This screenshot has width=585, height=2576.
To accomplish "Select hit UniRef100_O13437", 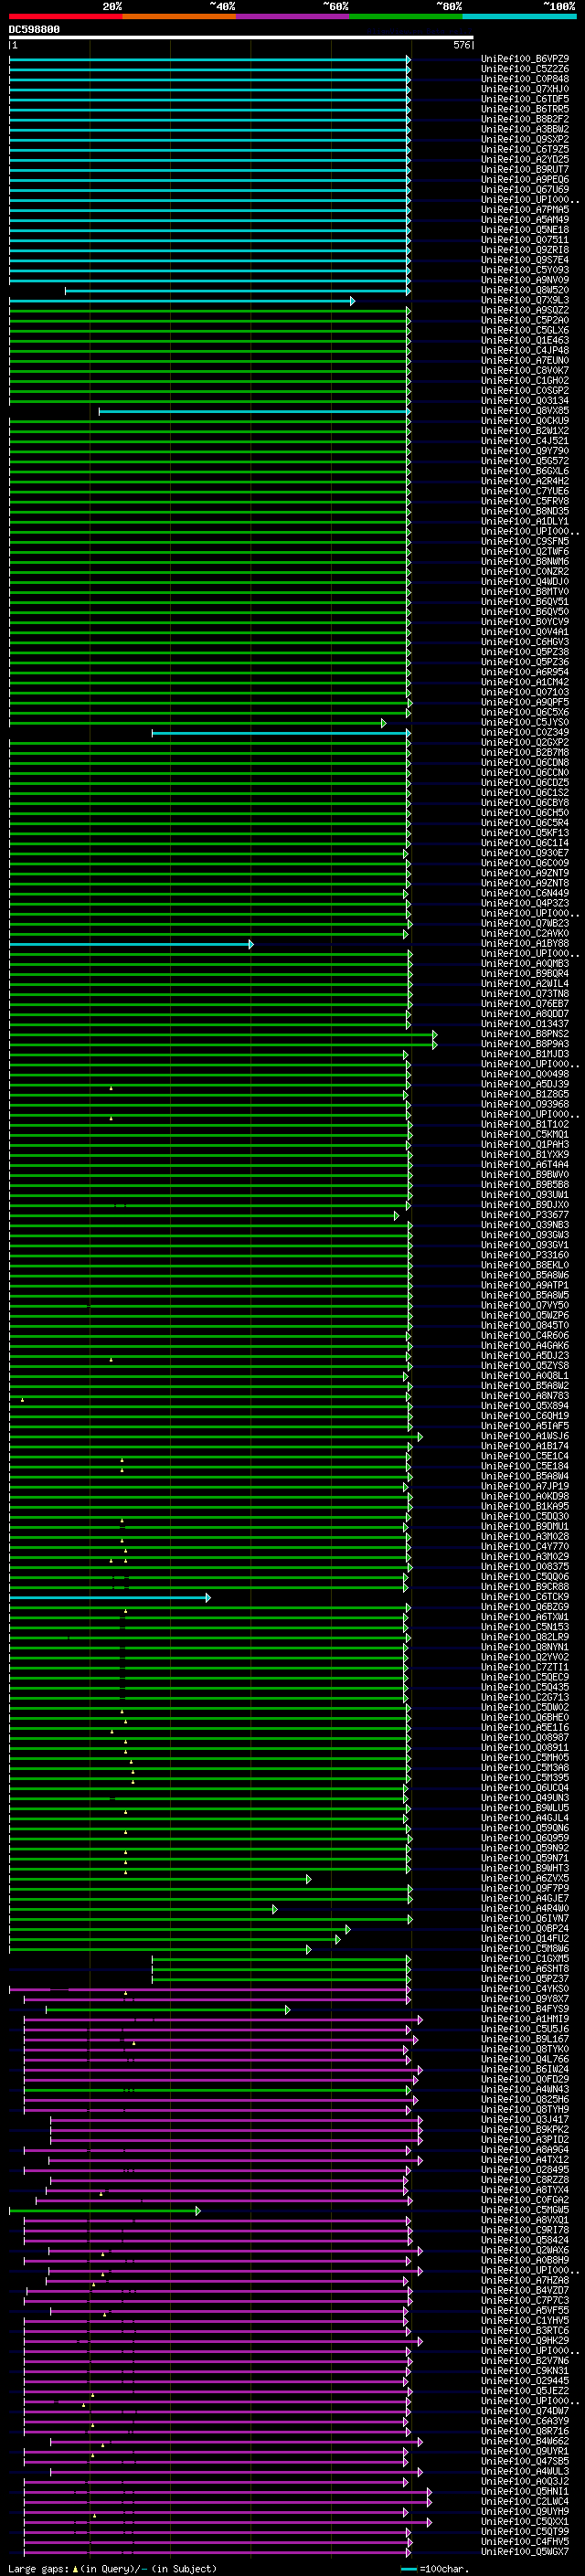I will [525, 1024].
